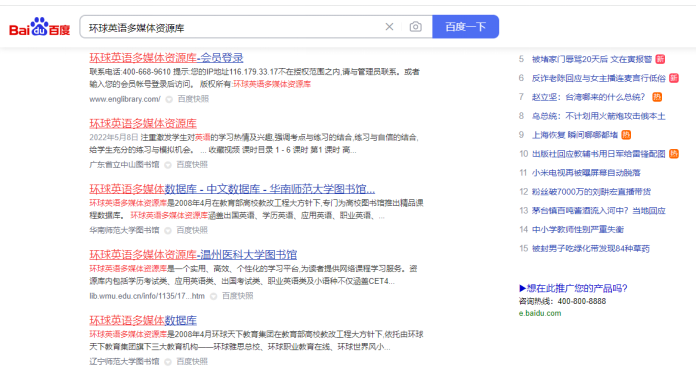
Task: Open hot search item 8 about 乌总统
Action: click(598, 116)
